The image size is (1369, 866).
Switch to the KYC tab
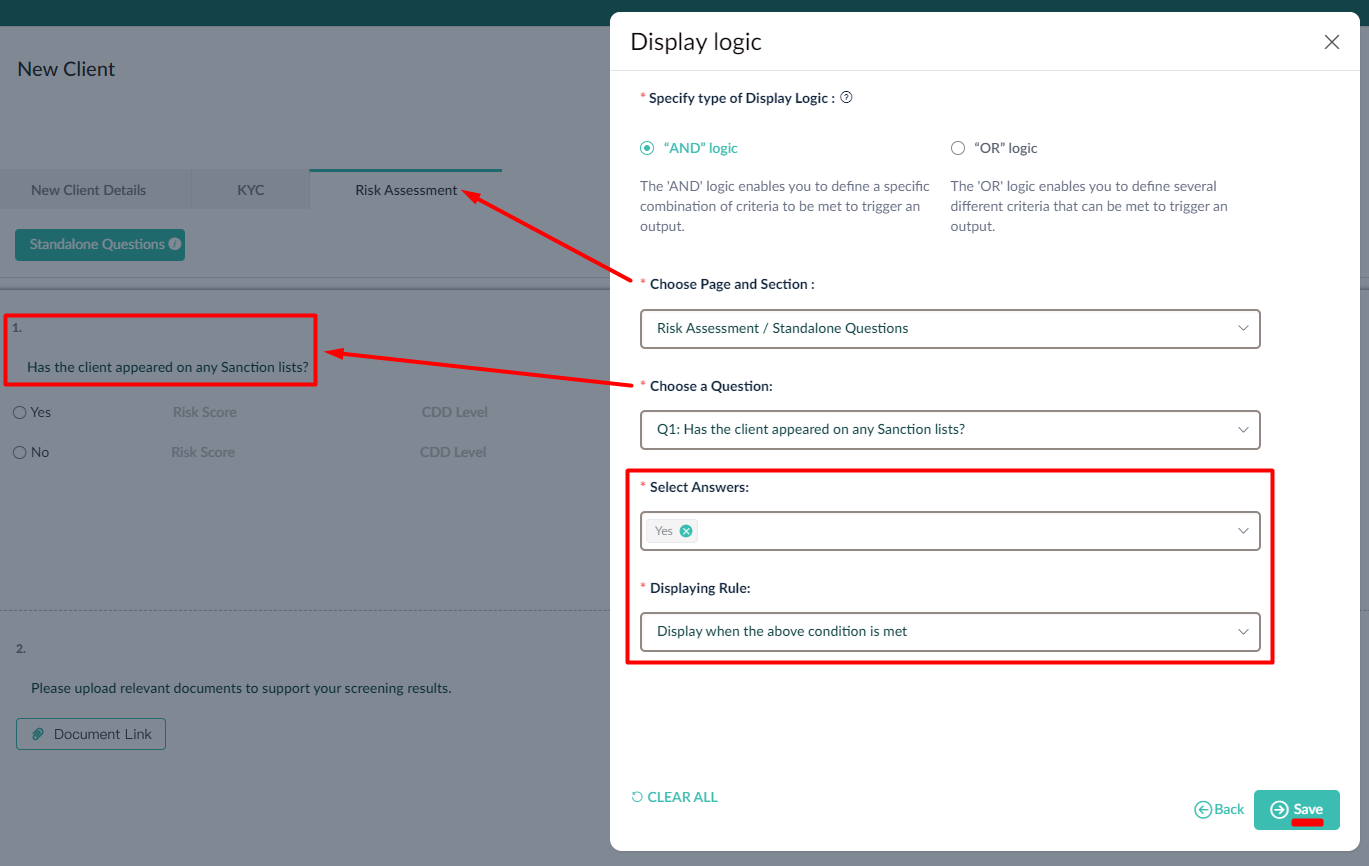[251, 190]
